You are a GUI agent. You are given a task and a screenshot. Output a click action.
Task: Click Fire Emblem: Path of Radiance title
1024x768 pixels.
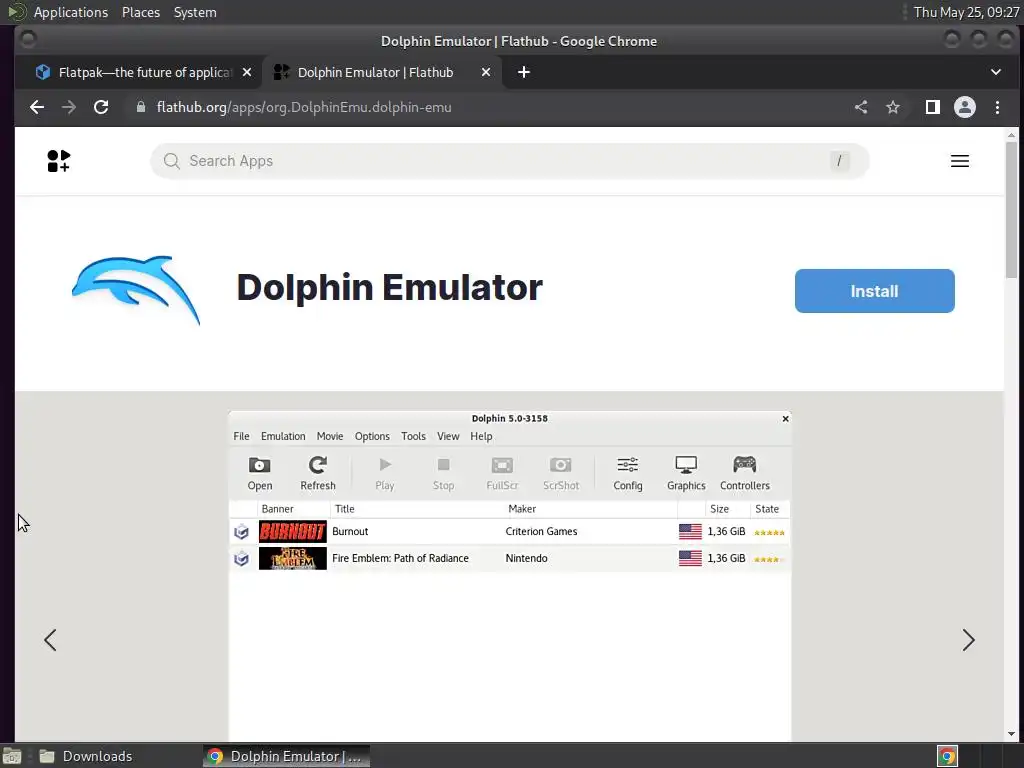pyautogui.click(x=400, y=558)
